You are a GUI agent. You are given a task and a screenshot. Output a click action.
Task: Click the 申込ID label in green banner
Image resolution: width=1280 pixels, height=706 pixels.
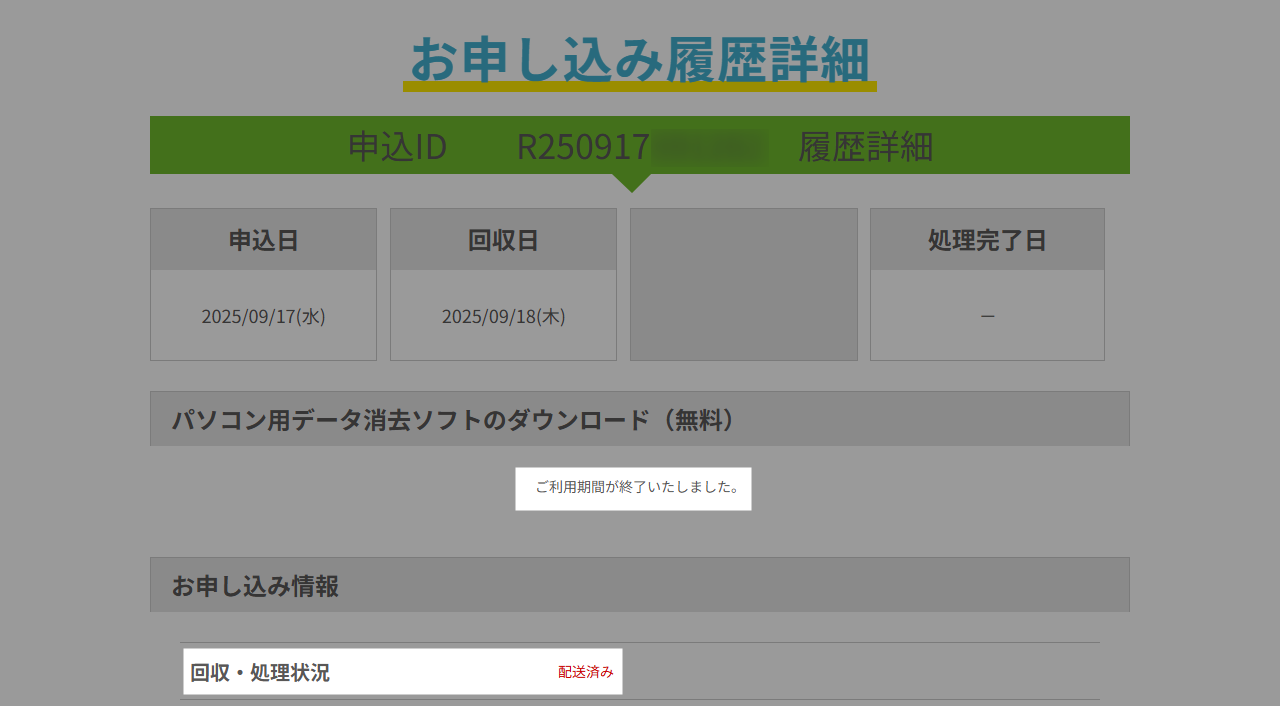pos(397,147)
